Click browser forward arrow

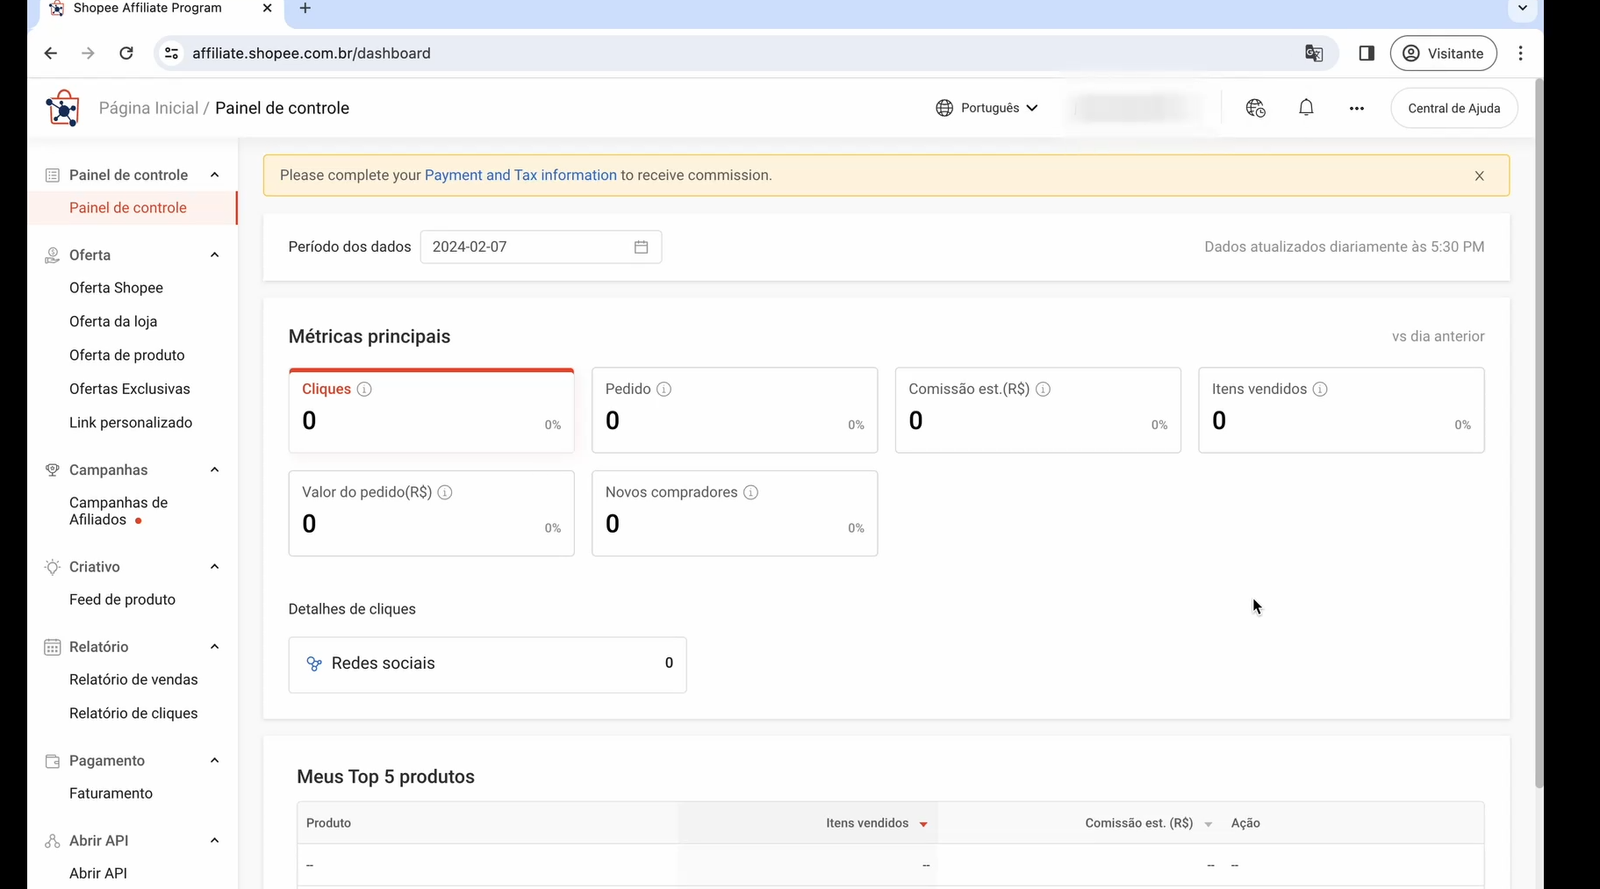tap(88, 53)
